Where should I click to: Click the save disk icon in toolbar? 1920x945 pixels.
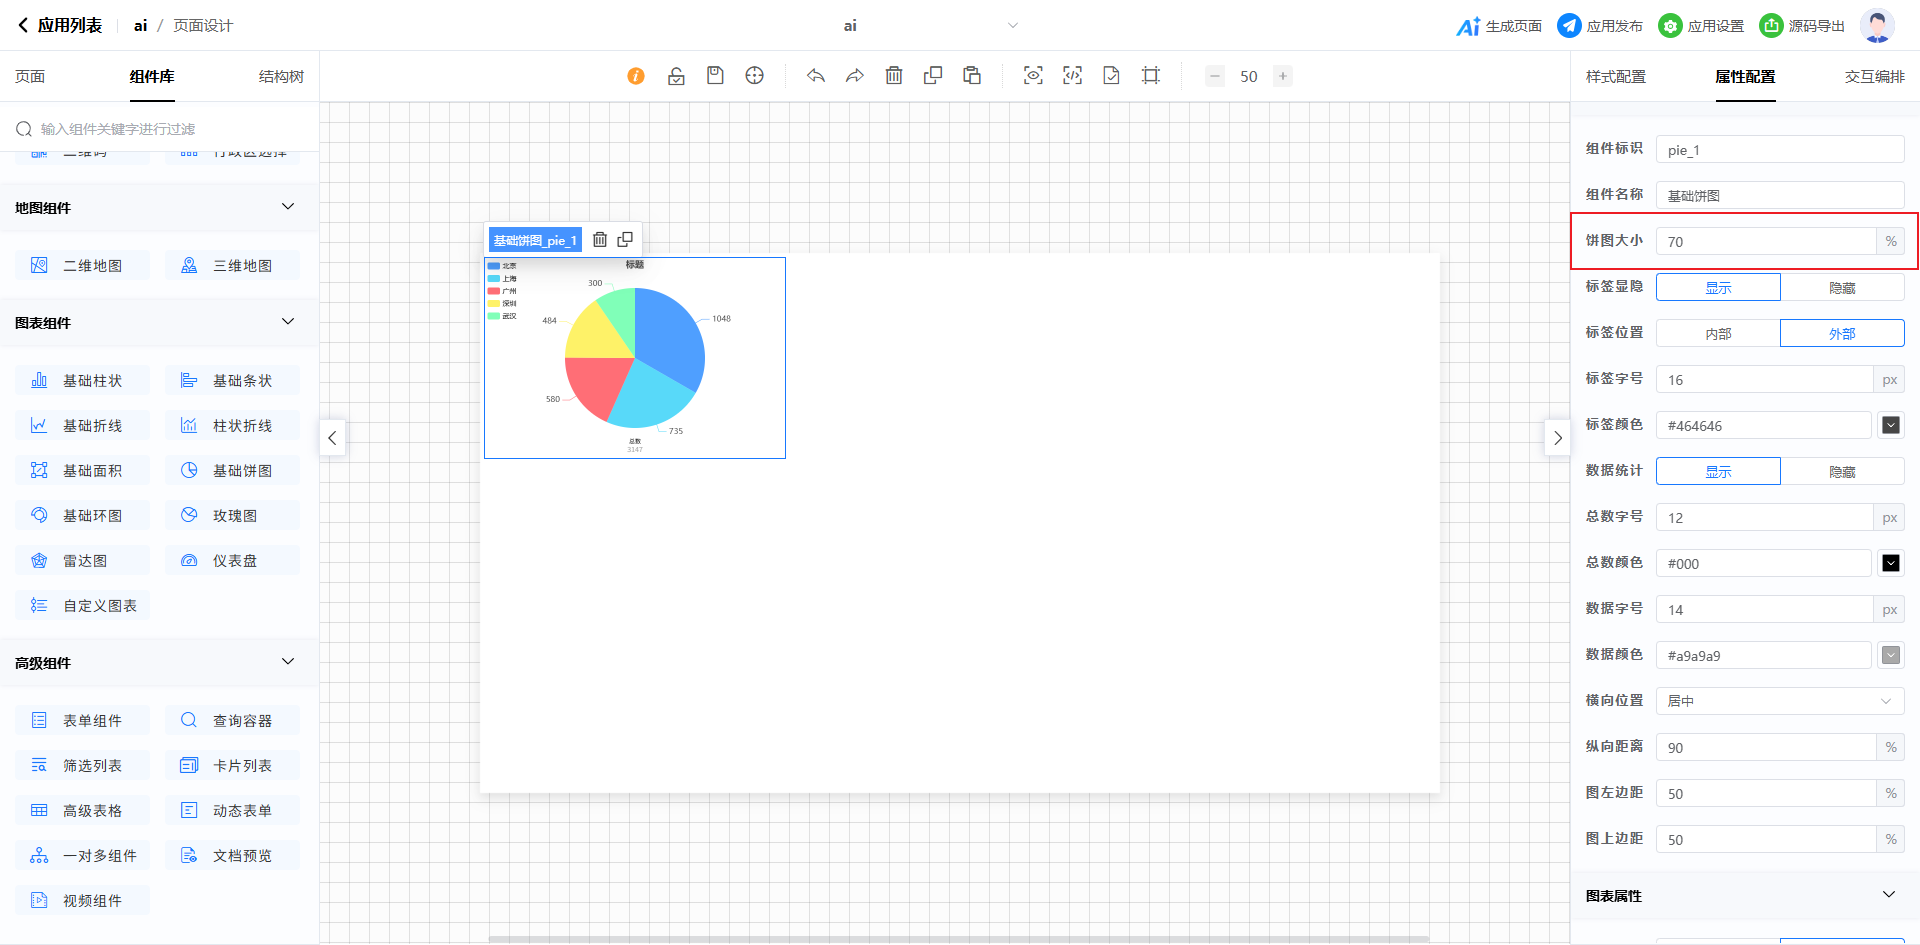pyautogui.click(x=715, y=76)
